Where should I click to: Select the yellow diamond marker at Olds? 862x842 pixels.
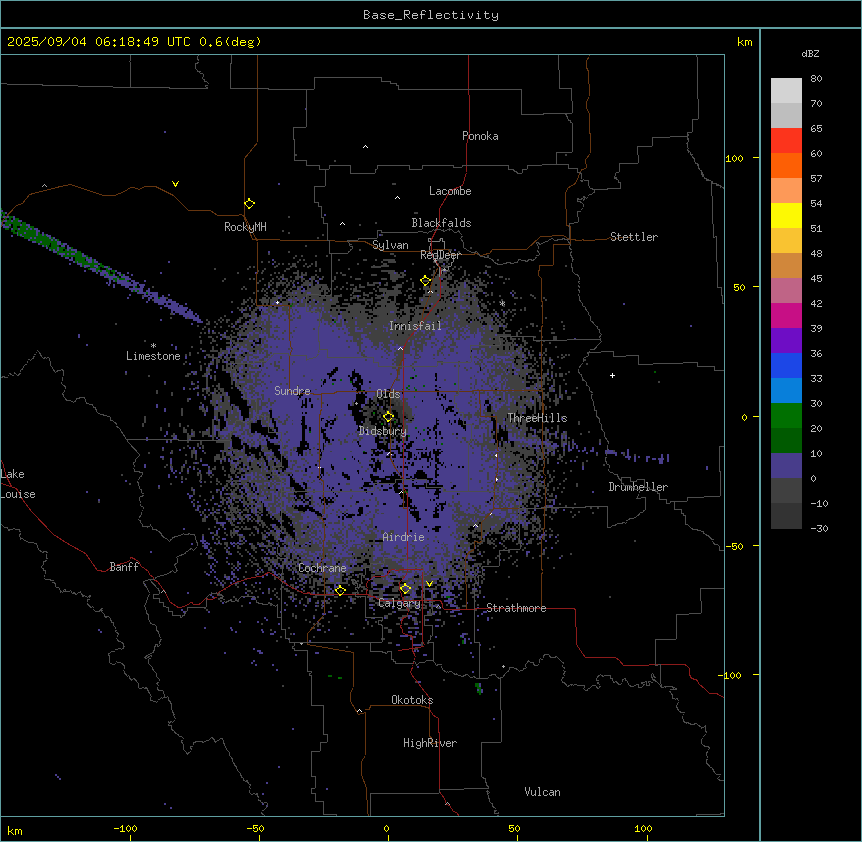click(x=389, y=417)
